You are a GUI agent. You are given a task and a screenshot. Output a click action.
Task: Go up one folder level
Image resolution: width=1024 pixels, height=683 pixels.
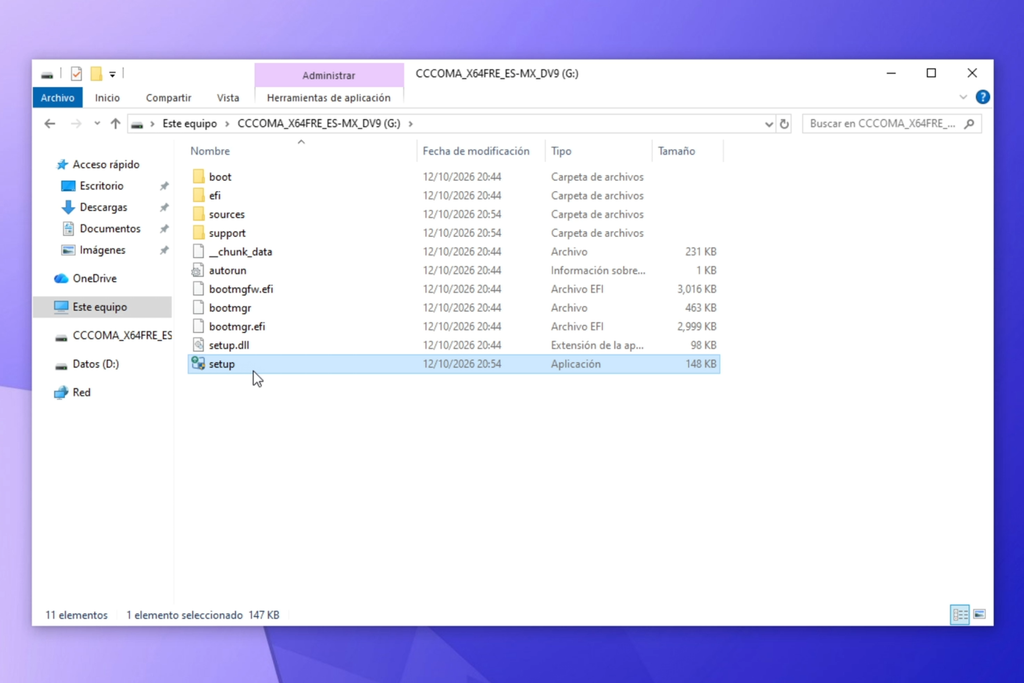[x=116, y=123]
